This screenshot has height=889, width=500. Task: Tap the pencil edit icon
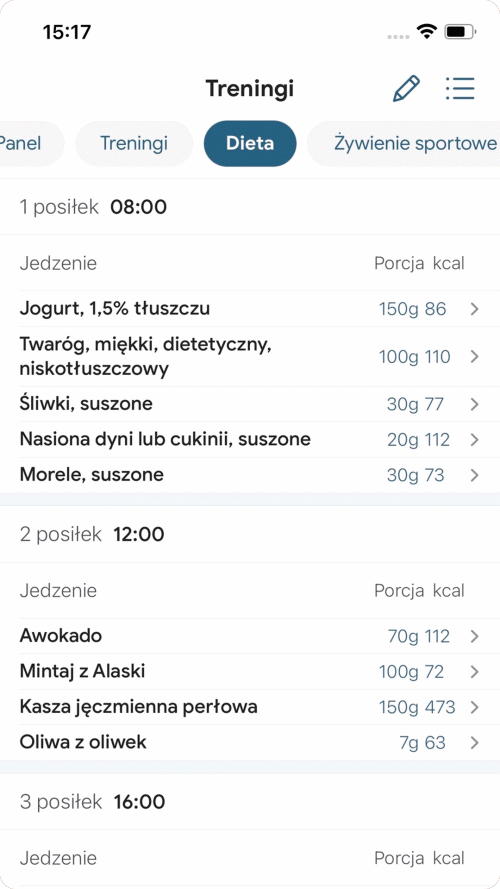tap(406, 88)
